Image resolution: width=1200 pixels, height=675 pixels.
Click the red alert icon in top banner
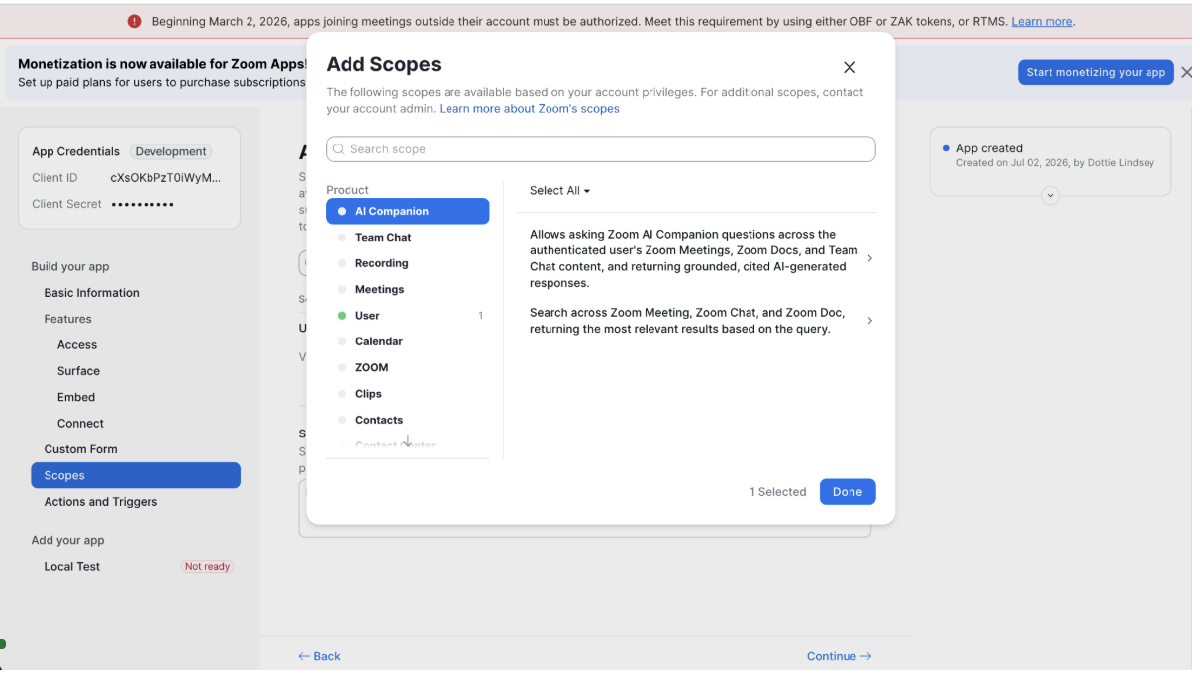(x=135, y=21)
